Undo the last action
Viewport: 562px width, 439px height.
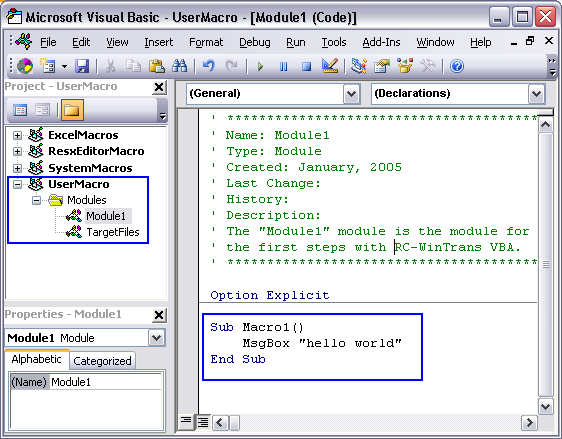pyautogui.click(x=208, y=66)
